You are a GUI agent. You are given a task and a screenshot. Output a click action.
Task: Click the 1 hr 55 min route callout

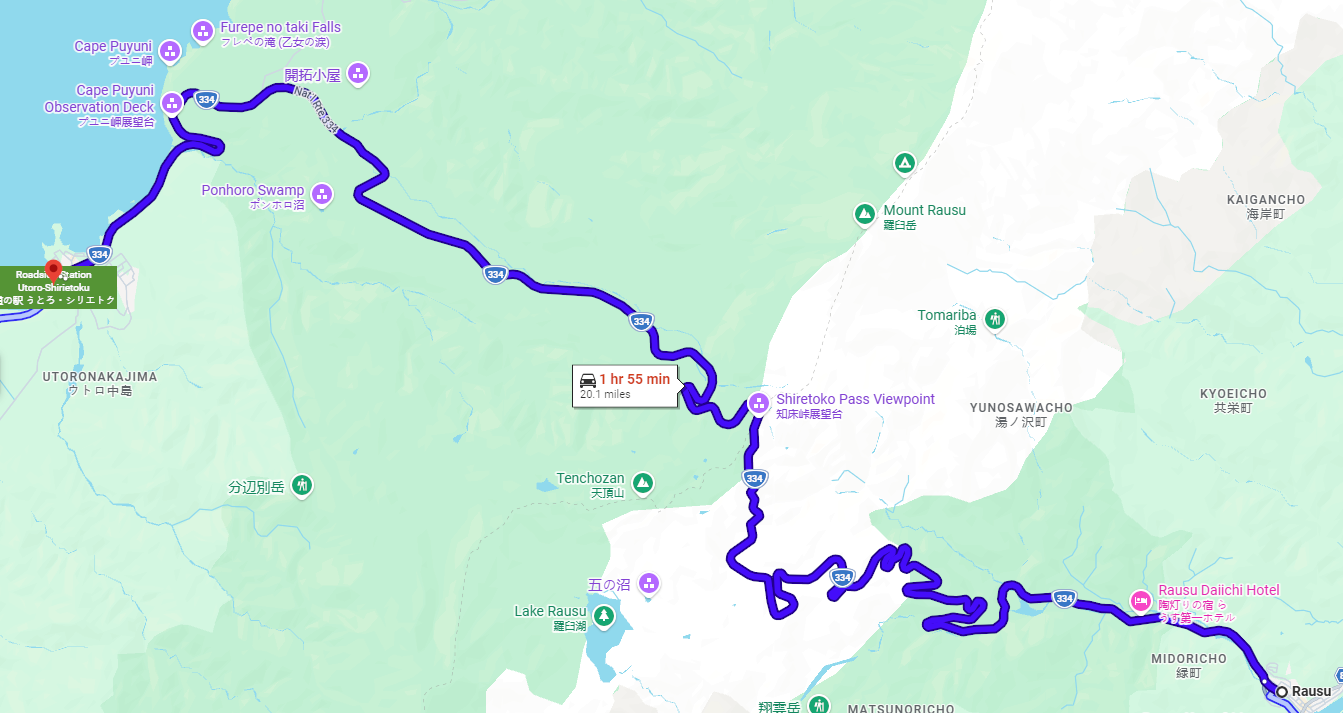click(x=625, y=386)
